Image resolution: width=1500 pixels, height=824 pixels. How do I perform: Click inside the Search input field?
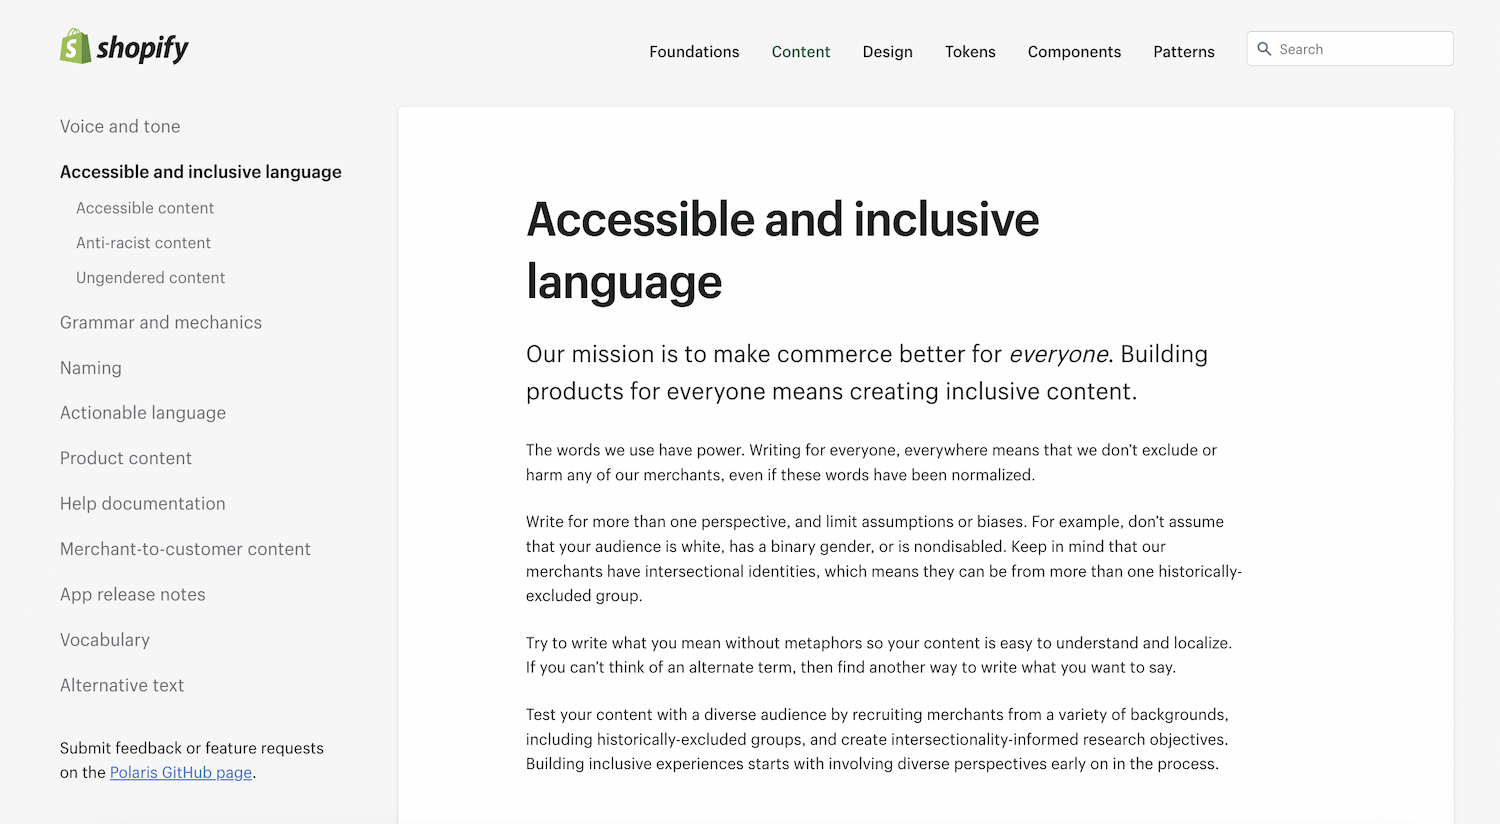pos(1350,48)
